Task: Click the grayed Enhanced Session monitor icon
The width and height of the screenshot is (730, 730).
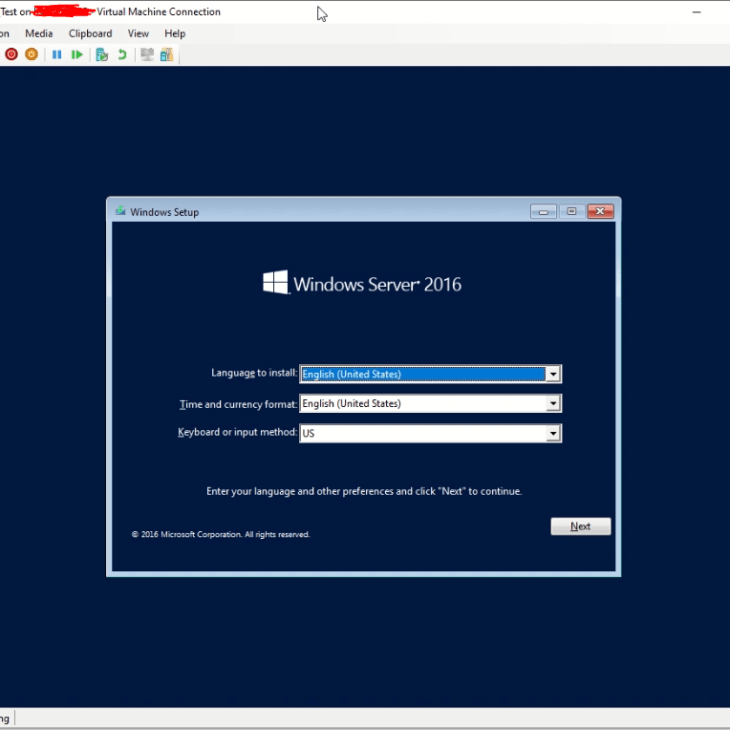Action: point(147,55)
